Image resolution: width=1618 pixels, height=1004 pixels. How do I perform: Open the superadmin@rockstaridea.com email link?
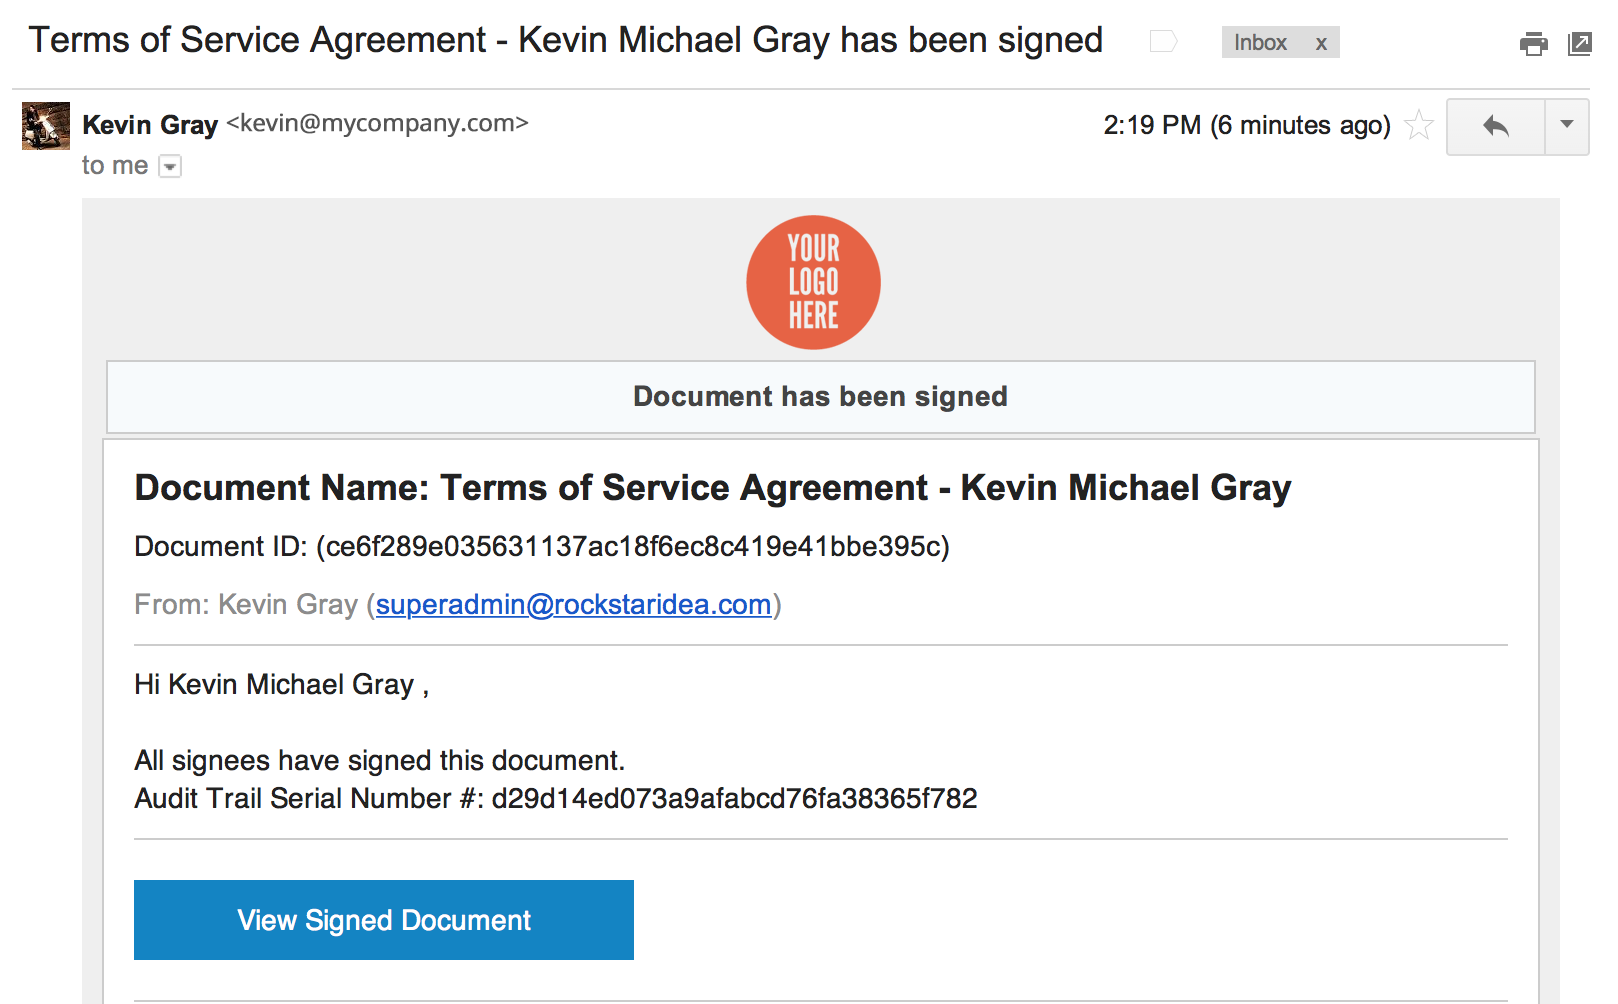[573, 605]
